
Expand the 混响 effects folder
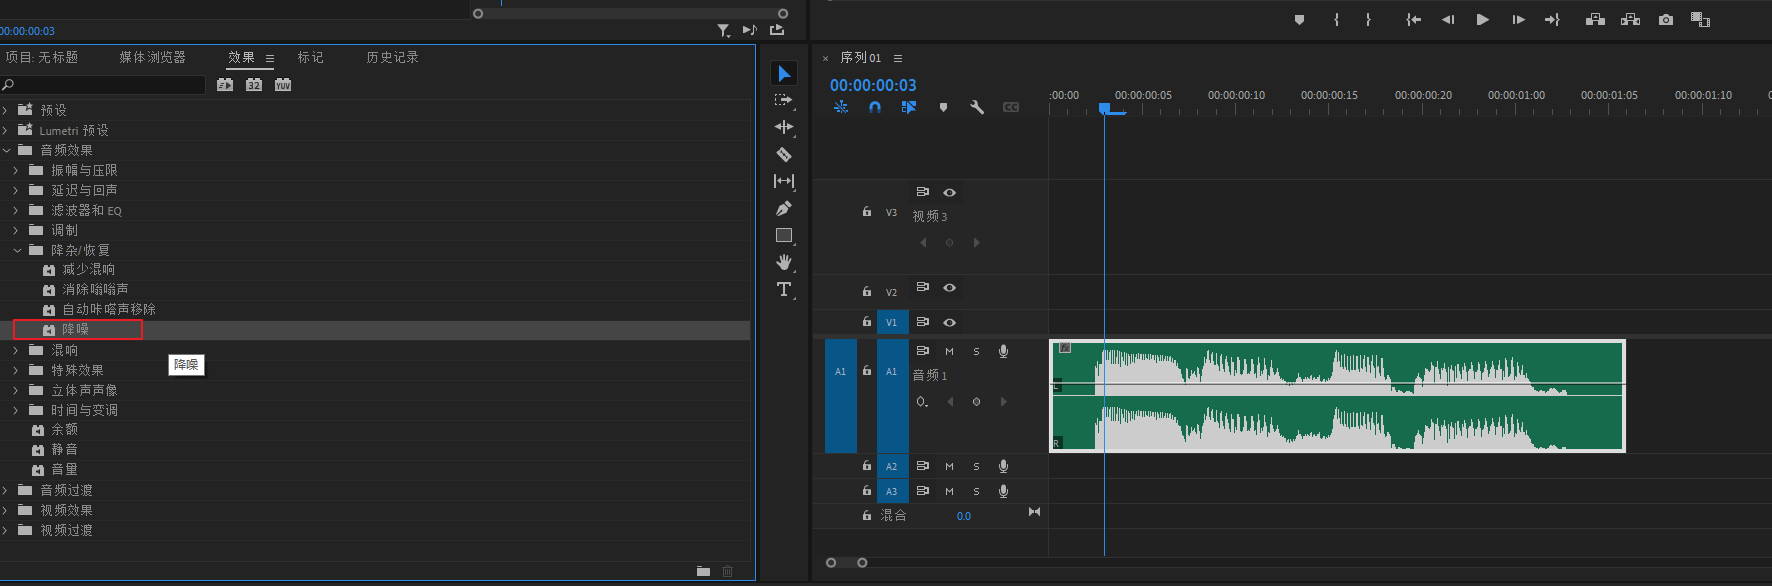pyautogui.click(x=15, y=350)
